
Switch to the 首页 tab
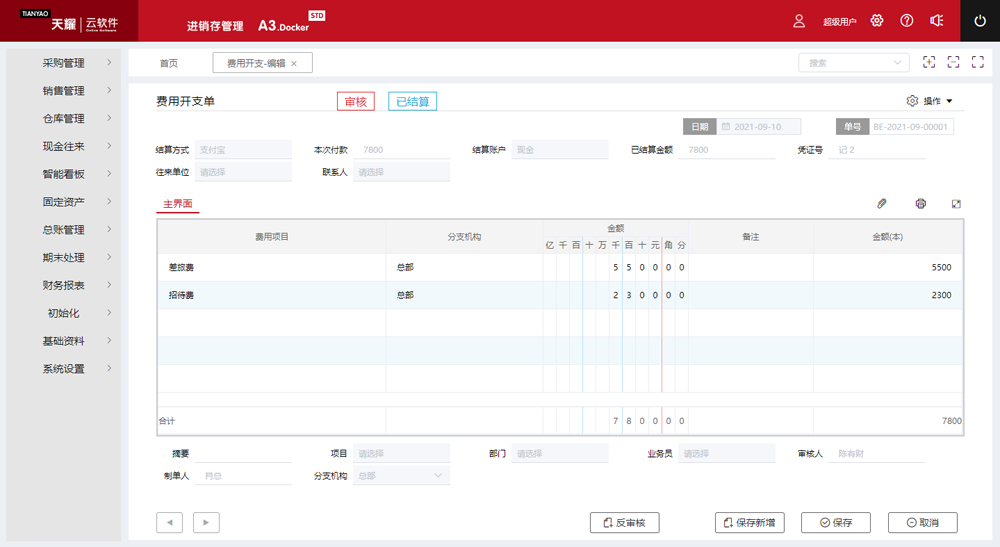click(x=169, y=63)
